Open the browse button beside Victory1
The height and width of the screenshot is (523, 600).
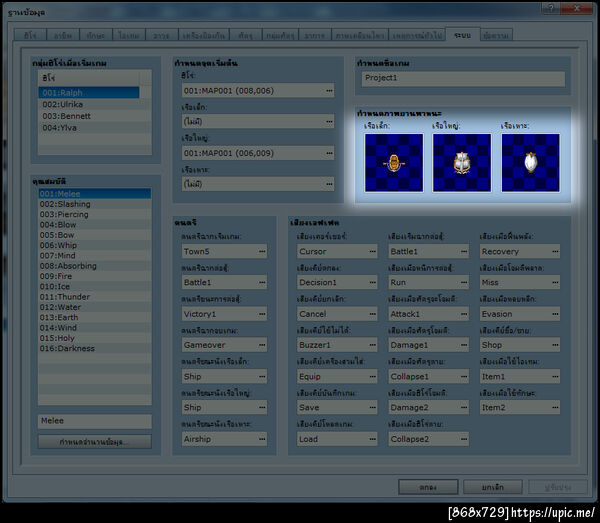pos(262,314)
